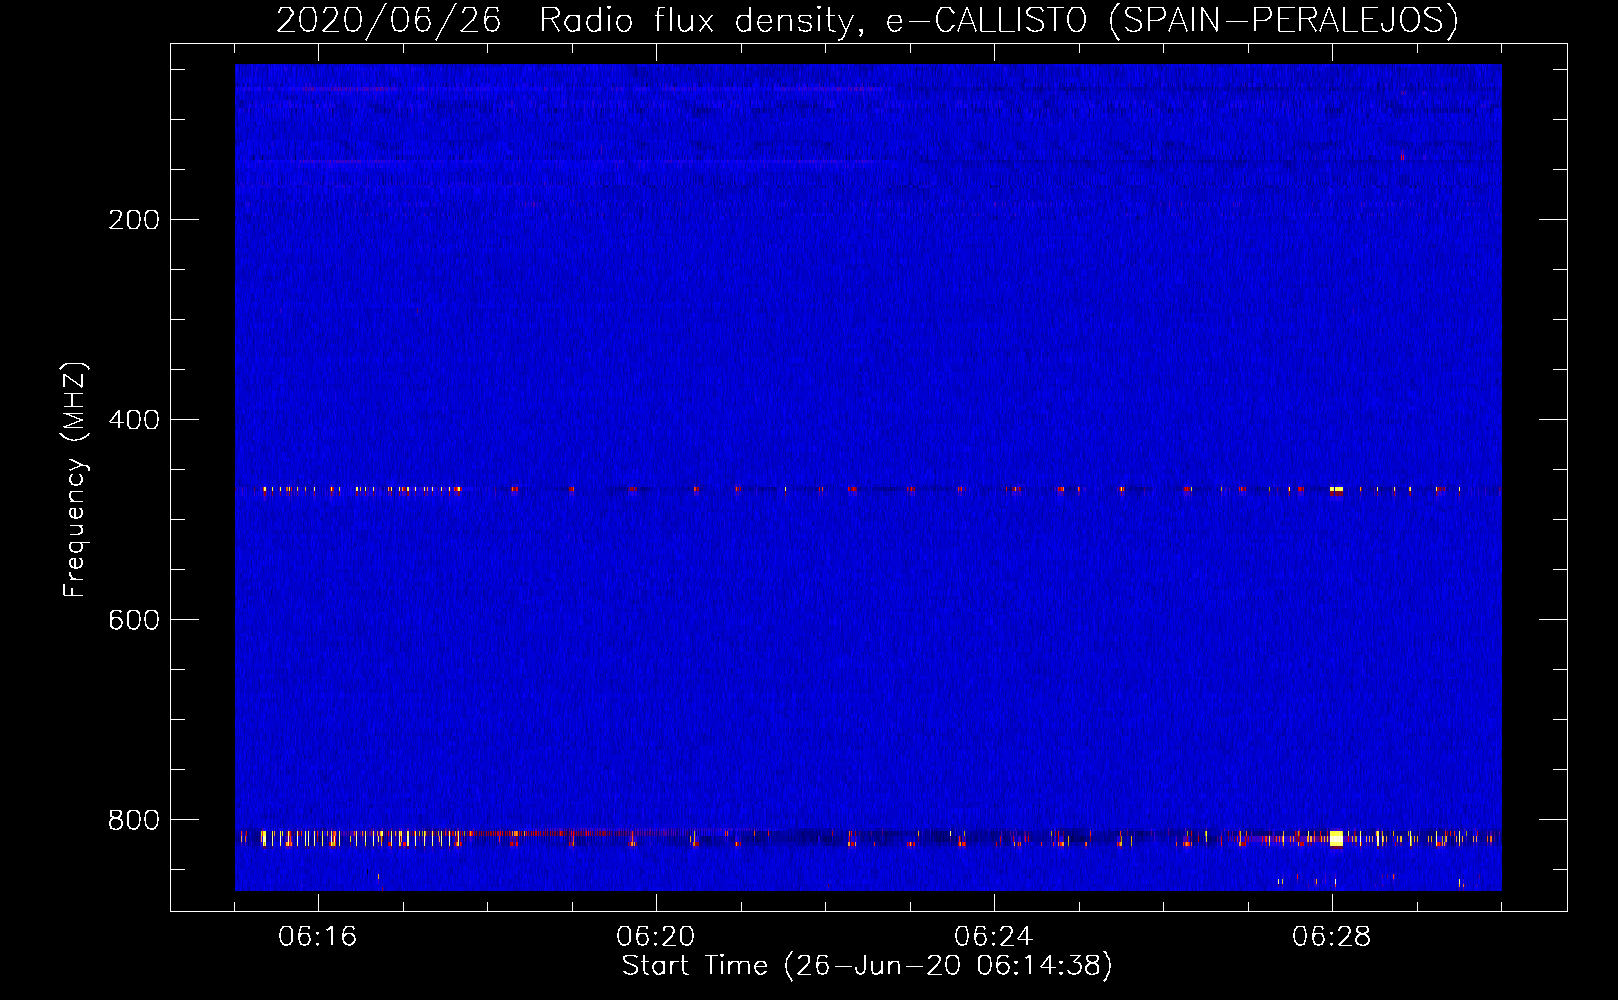The image size is (1618, 1000).
Task: Click the 200 frequency tick label
Action: tap(134, 220)
